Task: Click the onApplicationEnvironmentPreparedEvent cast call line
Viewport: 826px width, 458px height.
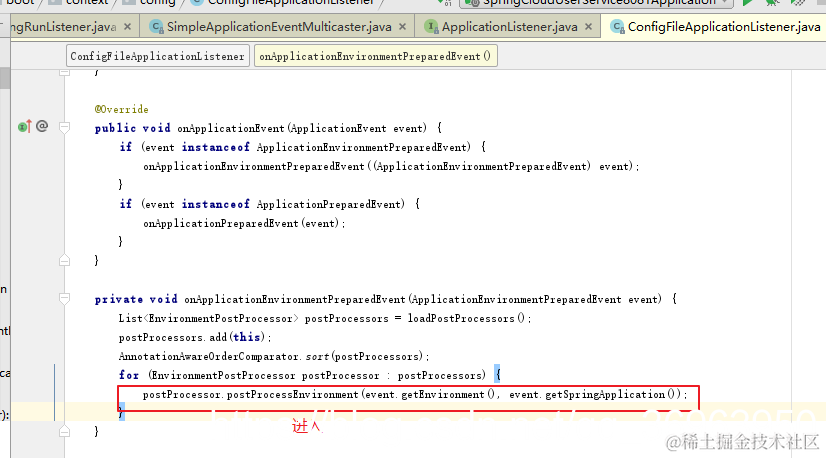Action: (x=391, y=166)
